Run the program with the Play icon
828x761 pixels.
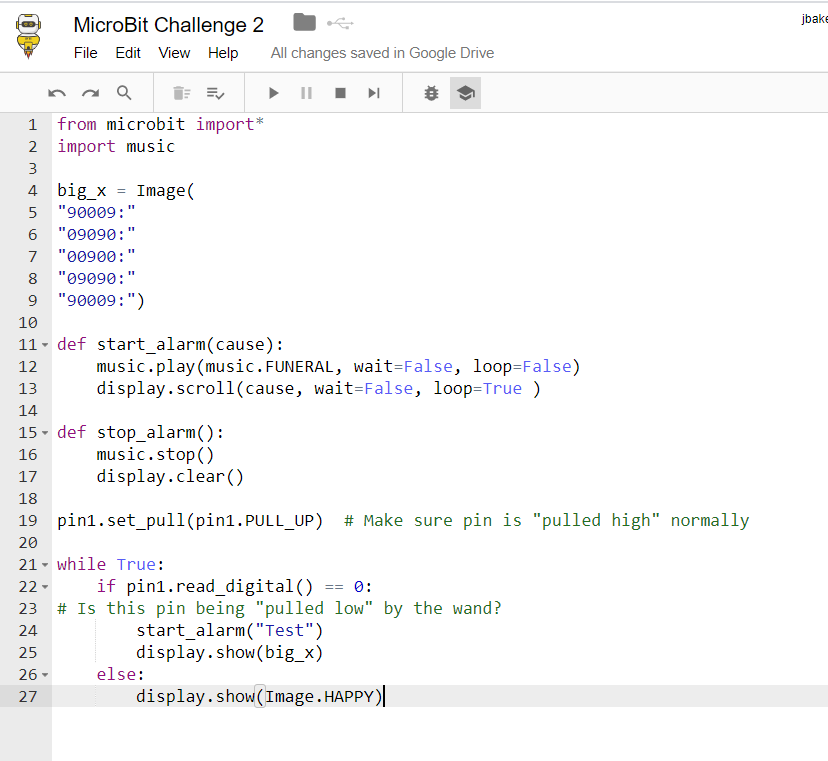273,92
